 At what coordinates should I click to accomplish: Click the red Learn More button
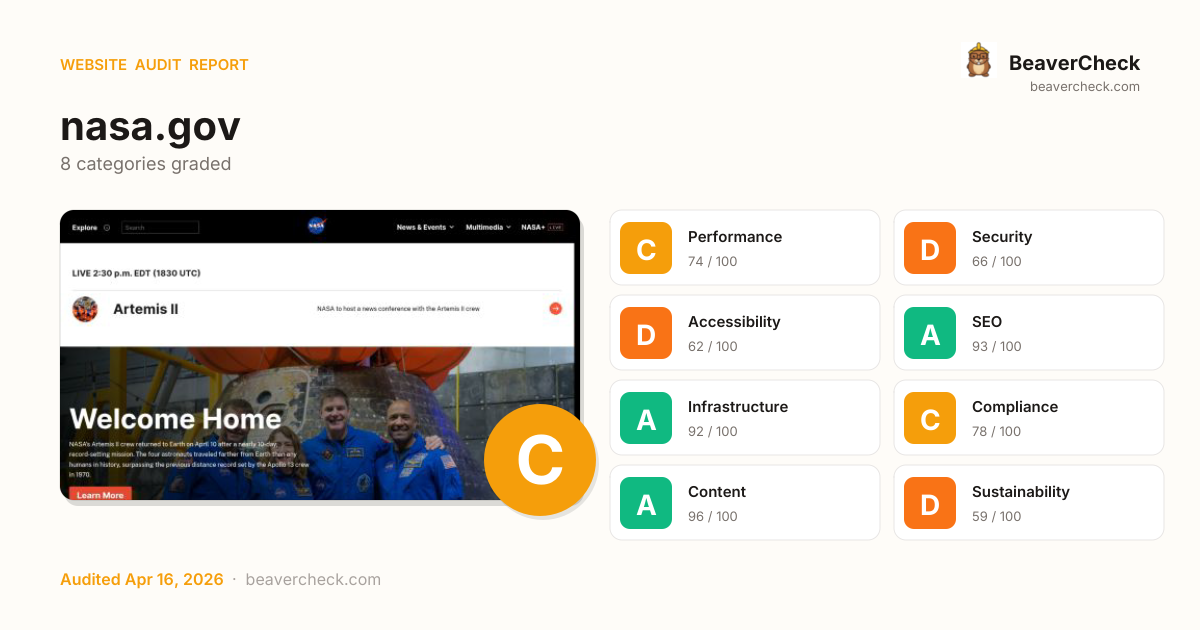point(100,494)
